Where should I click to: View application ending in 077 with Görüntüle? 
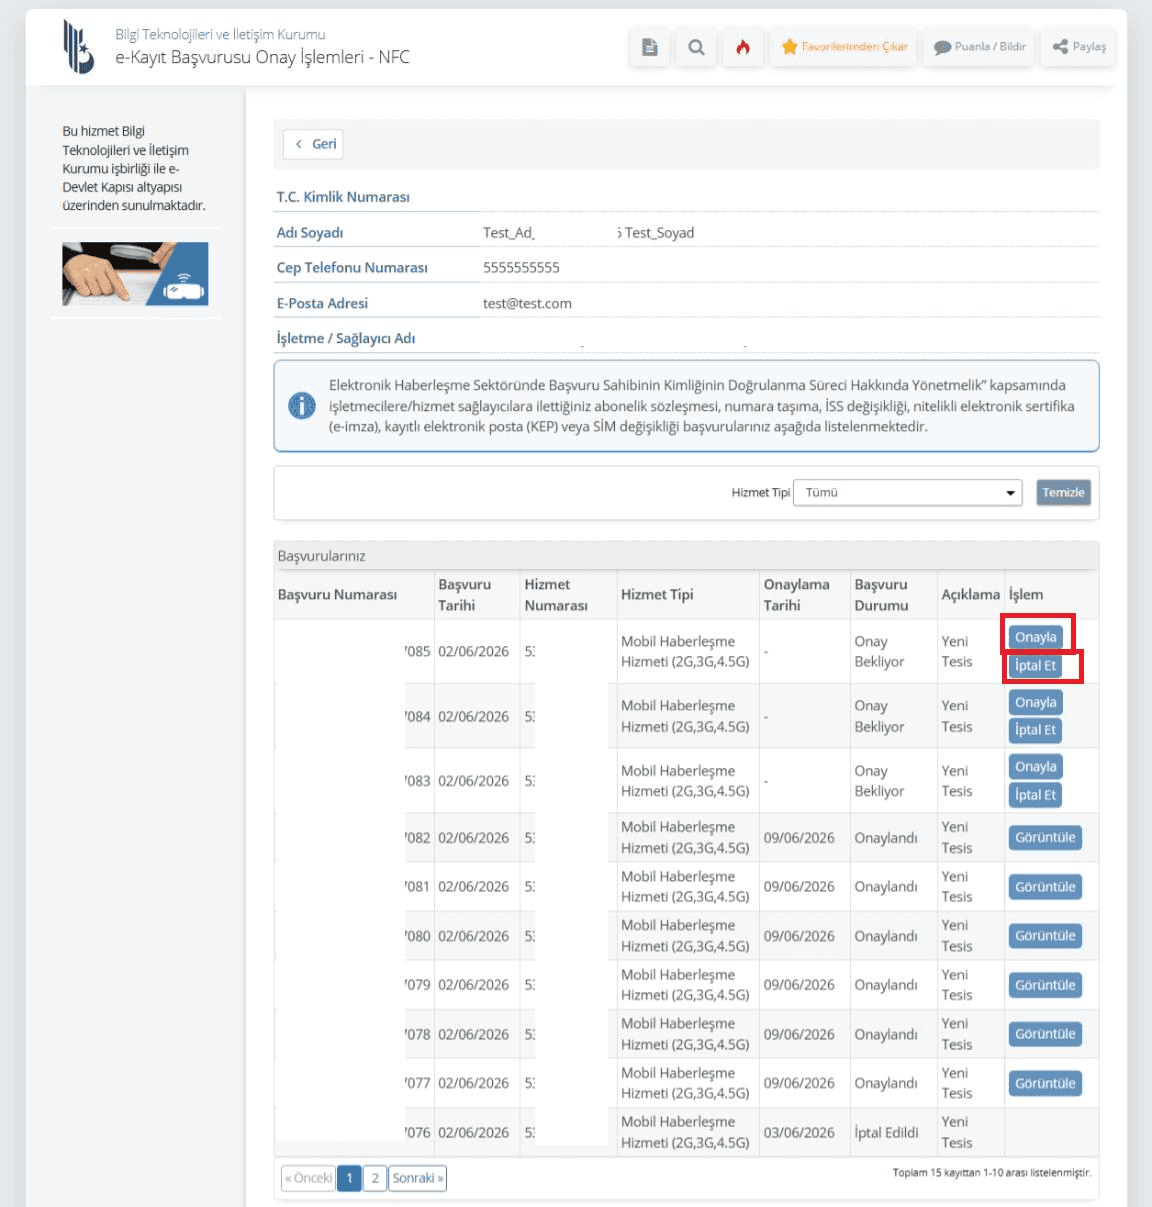1045,1083
